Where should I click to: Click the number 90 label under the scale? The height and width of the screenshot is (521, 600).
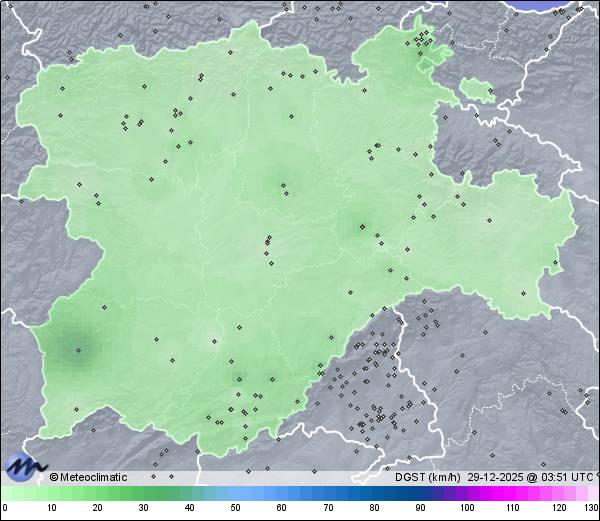click(x=420, y=509)
